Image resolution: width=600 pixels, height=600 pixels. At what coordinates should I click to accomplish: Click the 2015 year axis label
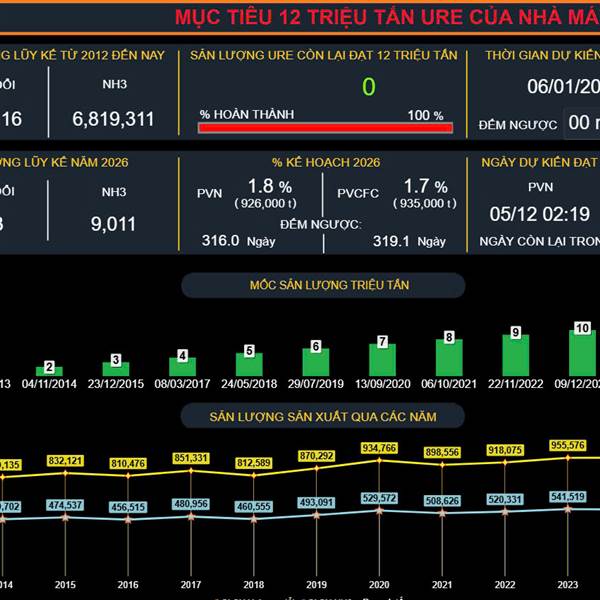point(65,585)
